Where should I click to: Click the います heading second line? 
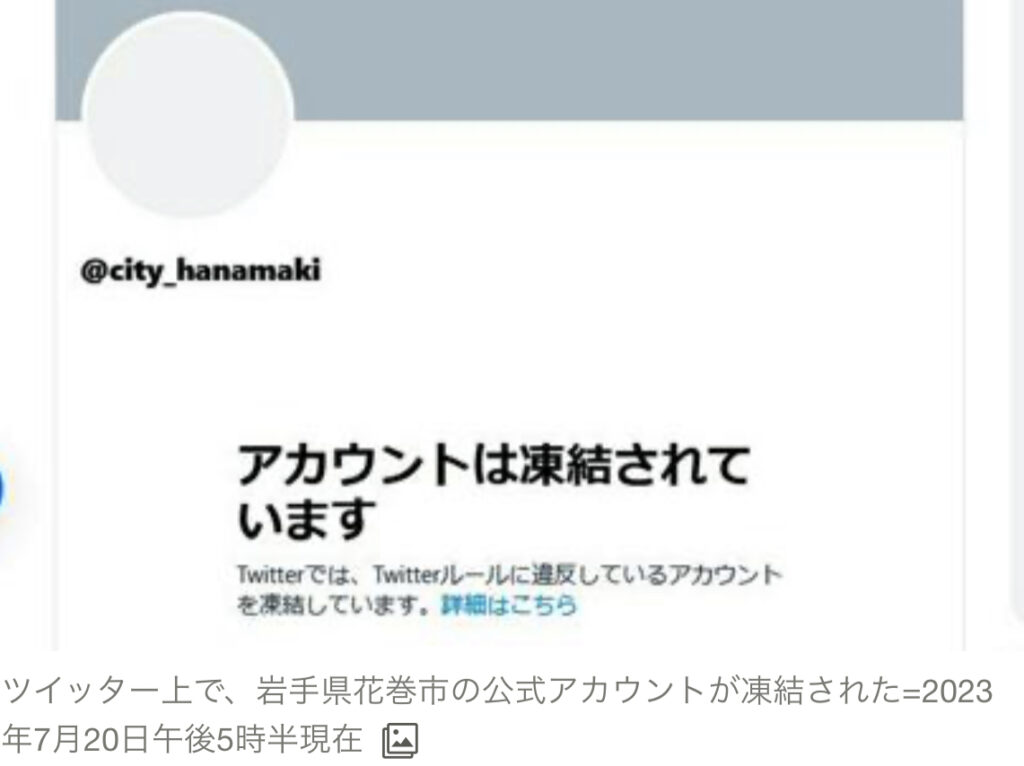[x=306, y=519]
